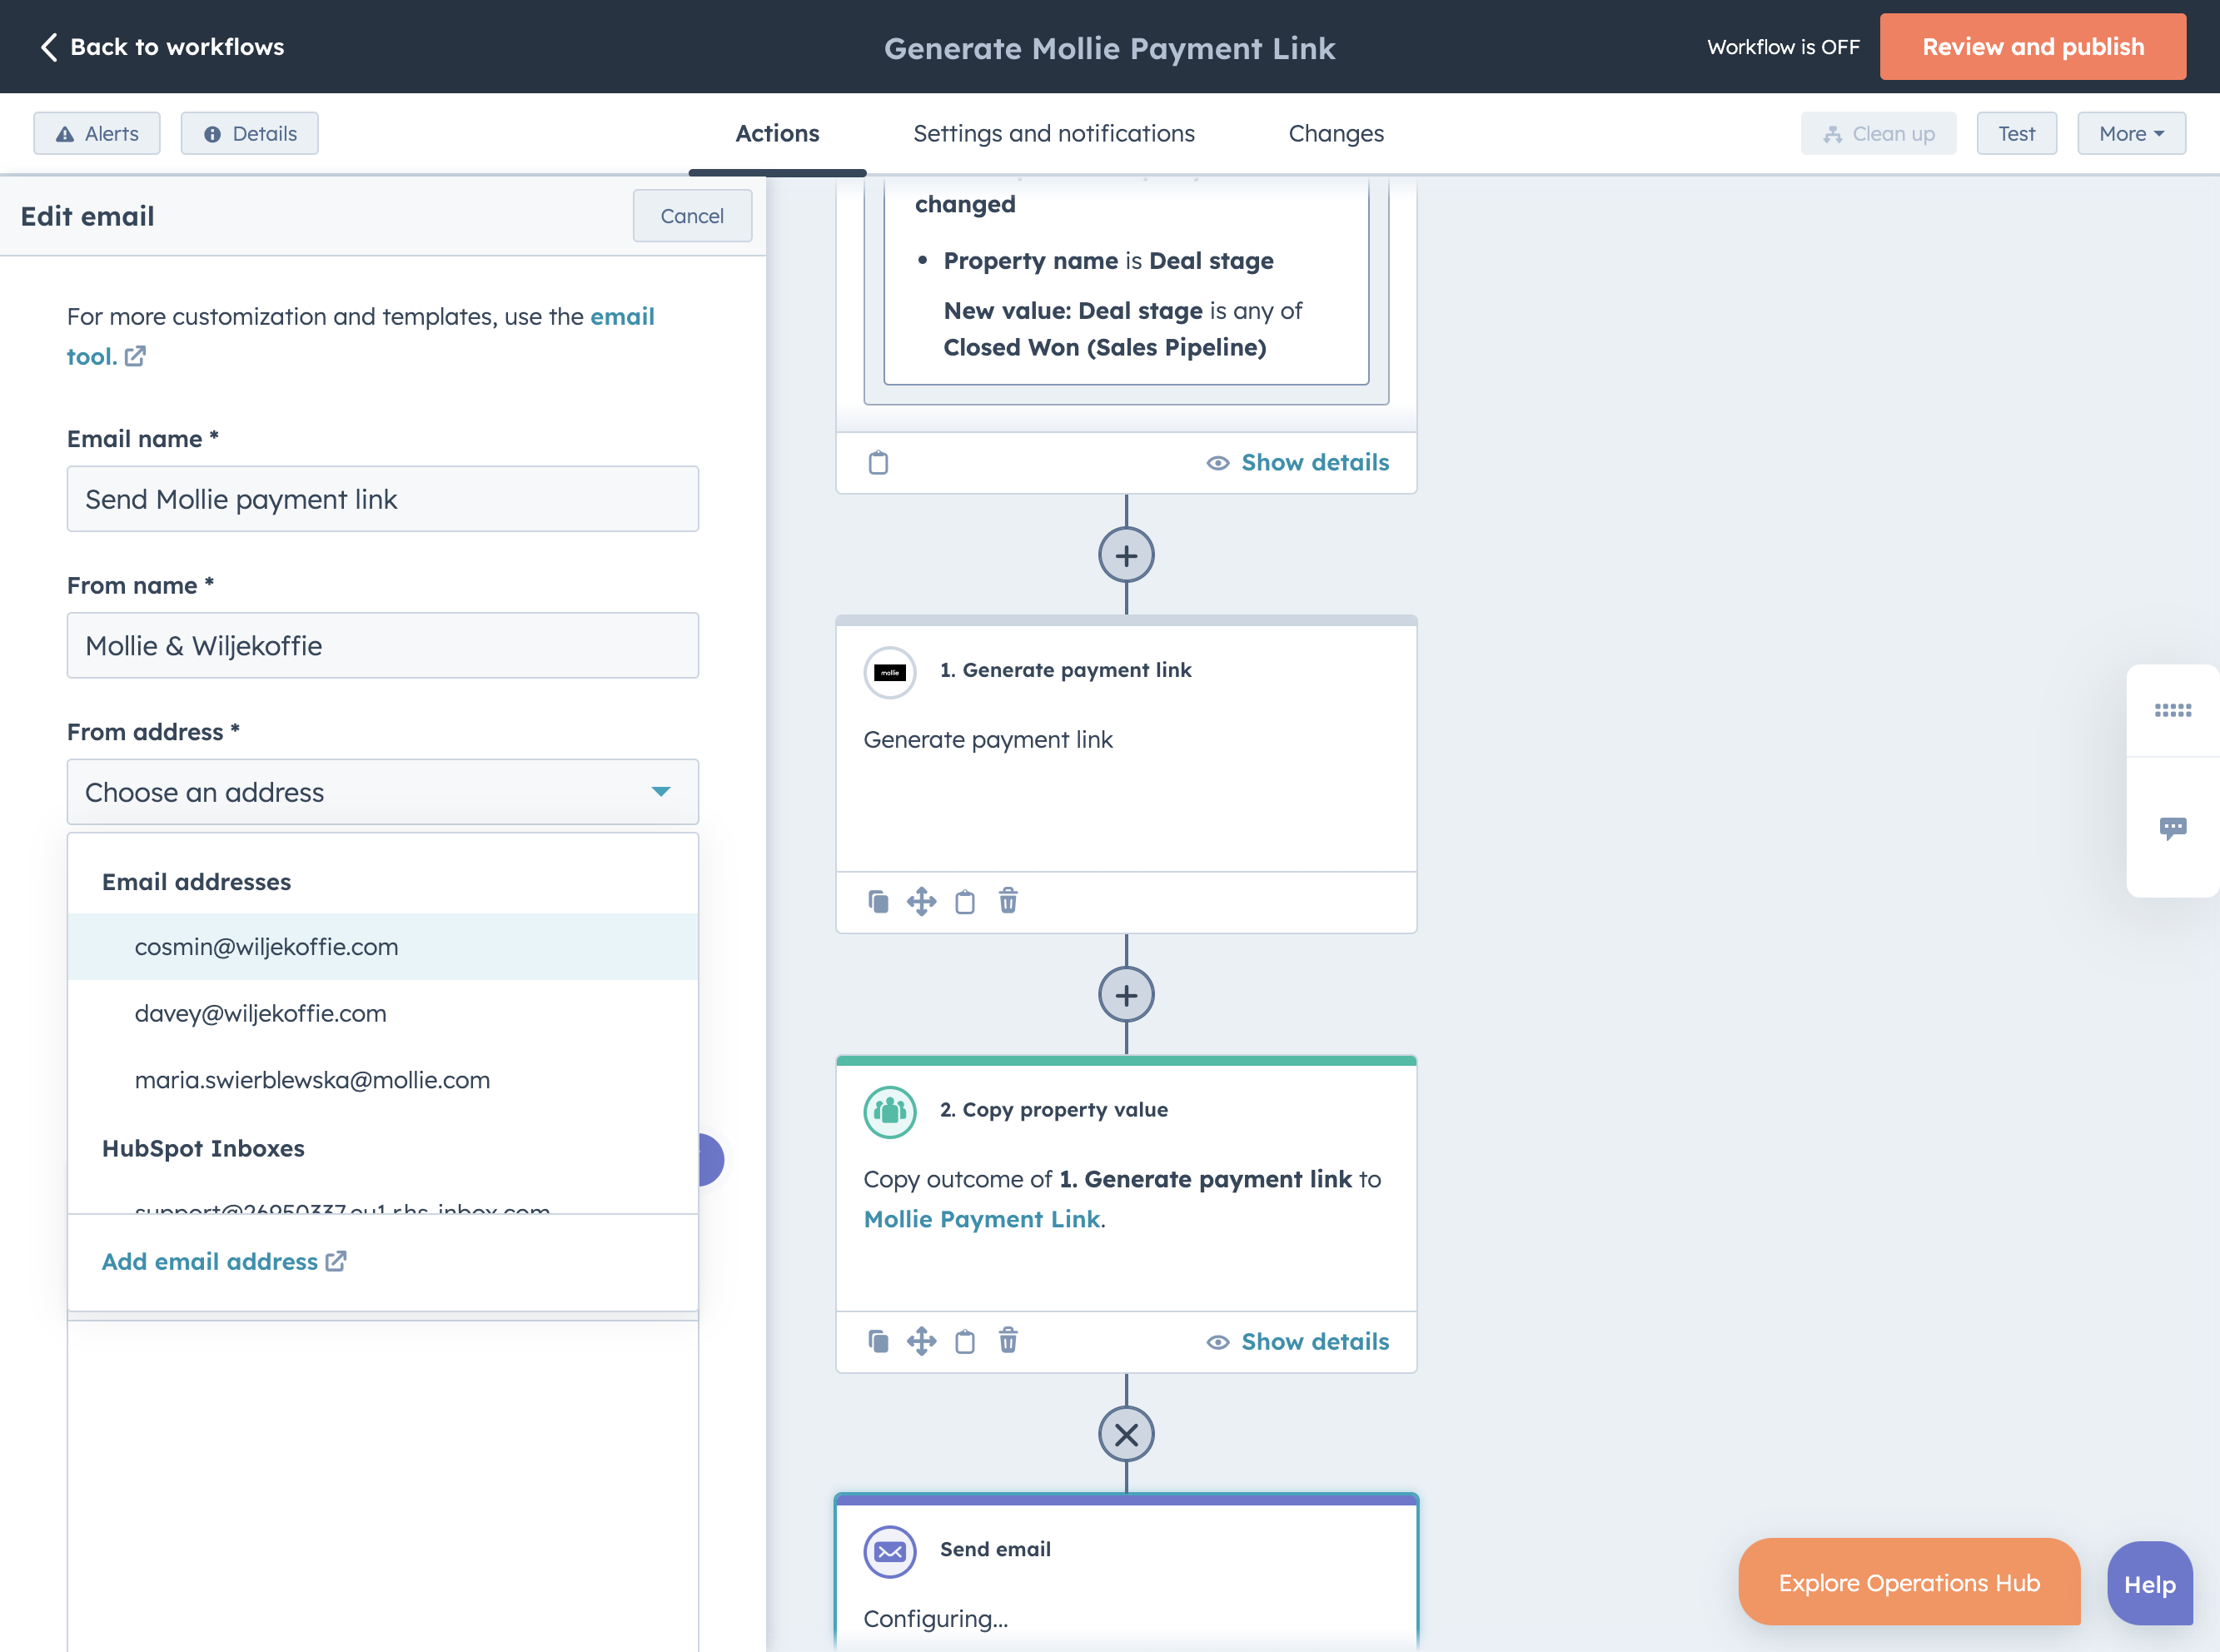
Task: Click the Copy property value step icon
Action: [890, 1112]
